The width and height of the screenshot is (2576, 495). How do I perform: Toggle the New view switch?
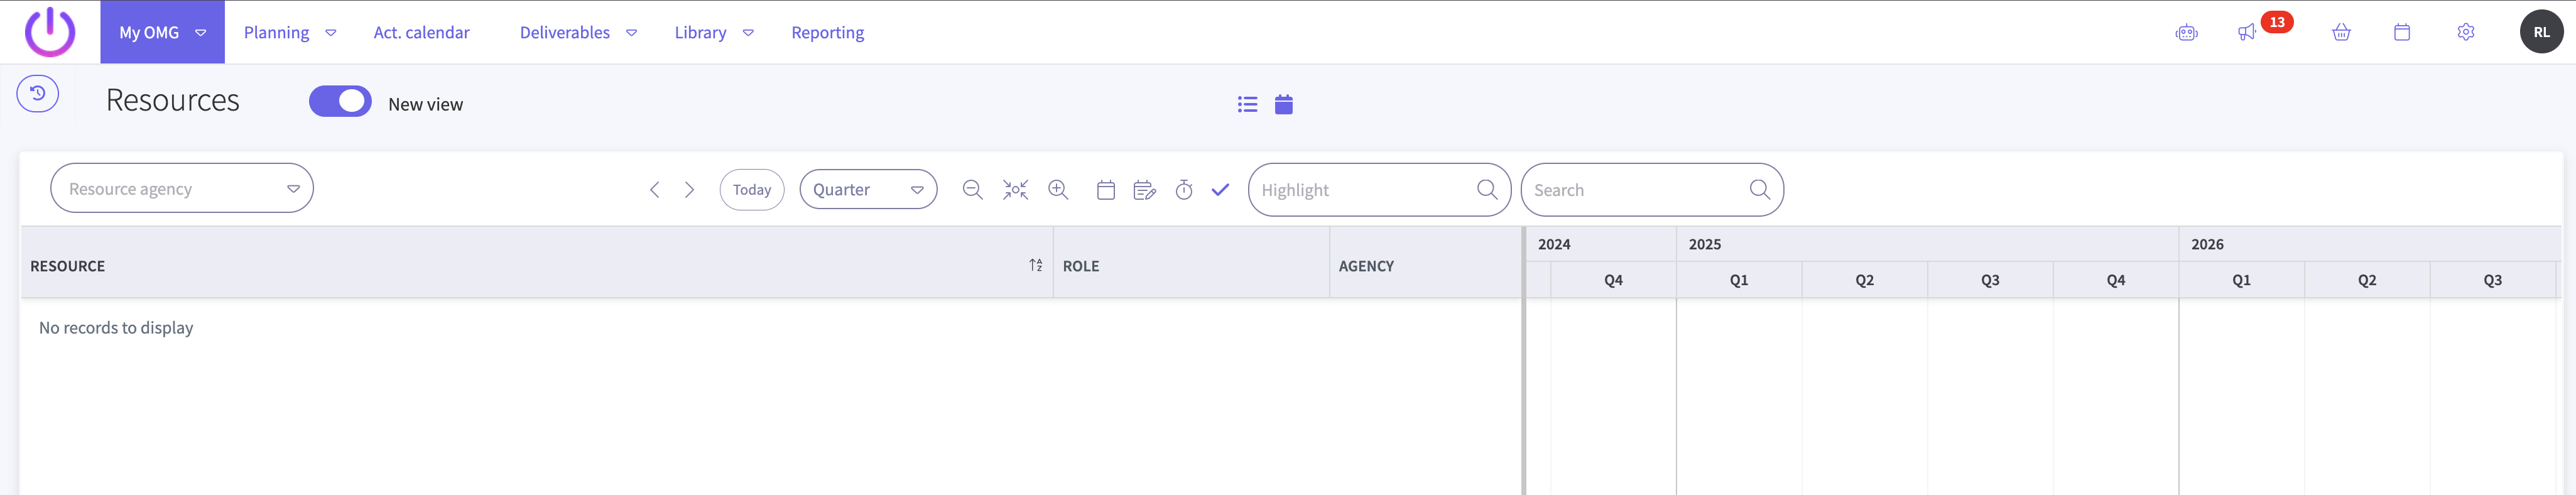coord(340,102)
